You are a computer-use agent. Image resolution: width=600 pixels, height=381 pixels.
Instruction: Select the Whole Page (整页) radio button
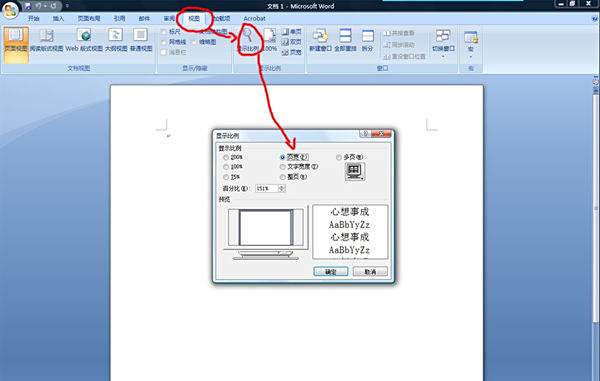coord(283,177)
